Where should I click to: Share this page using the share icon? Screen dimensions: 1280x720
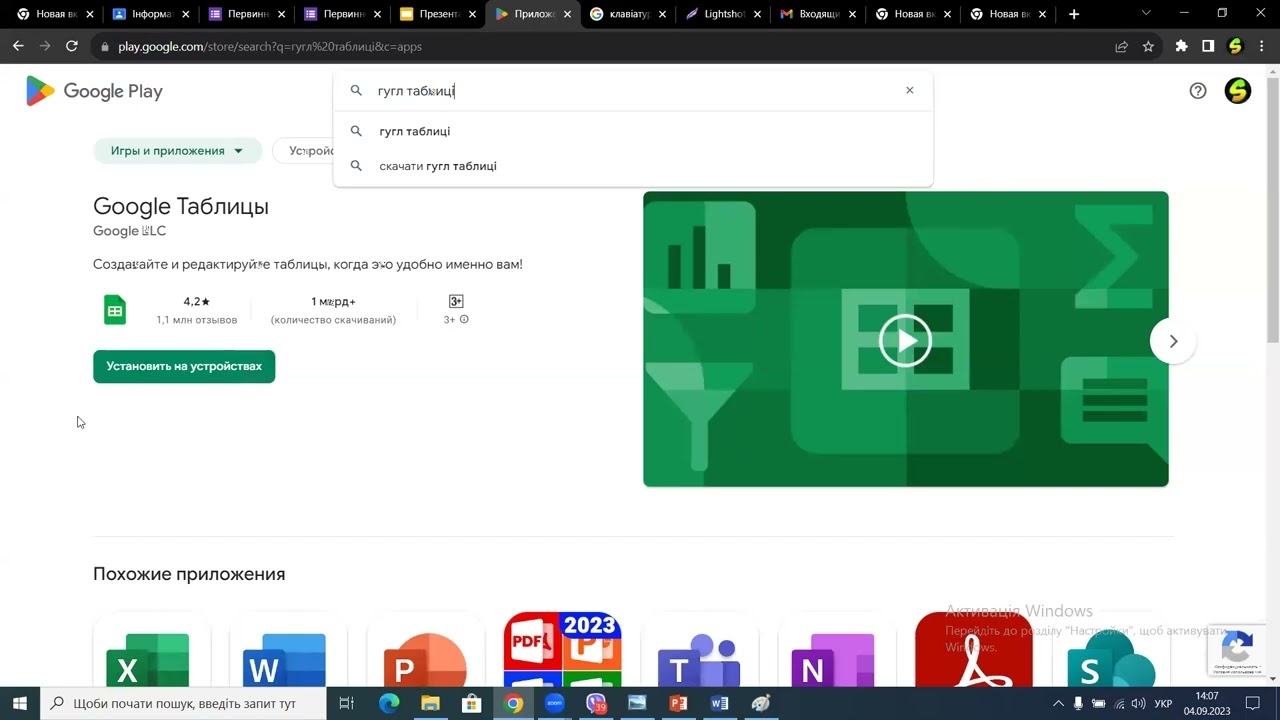coord(1121,46)
